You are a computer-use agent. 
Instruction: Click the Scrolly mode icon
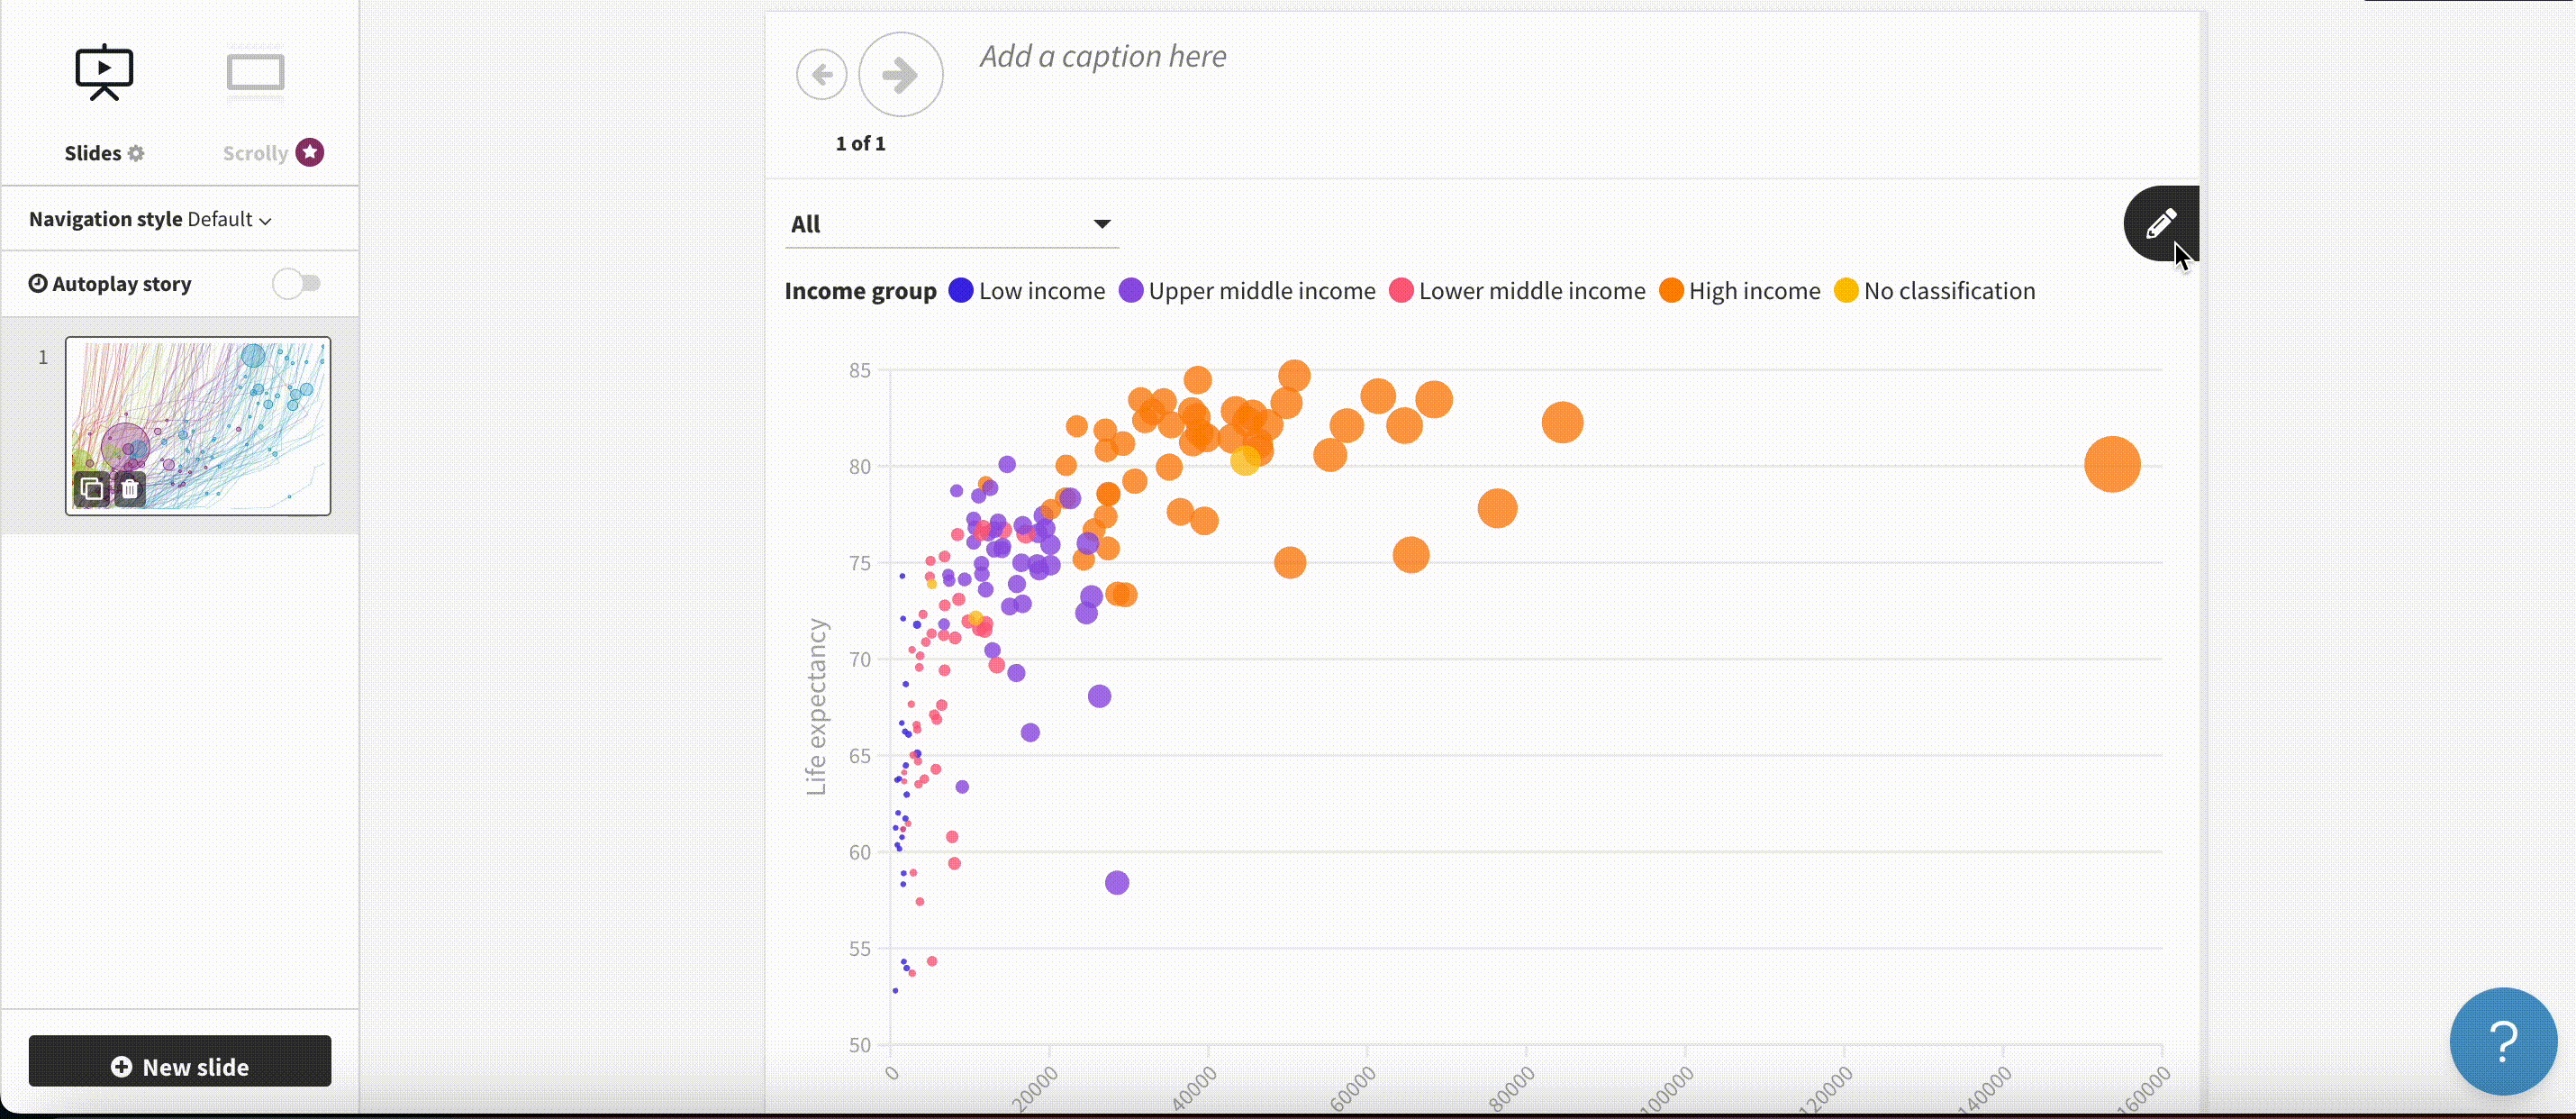pyautogui.click(x=254, y=71)
